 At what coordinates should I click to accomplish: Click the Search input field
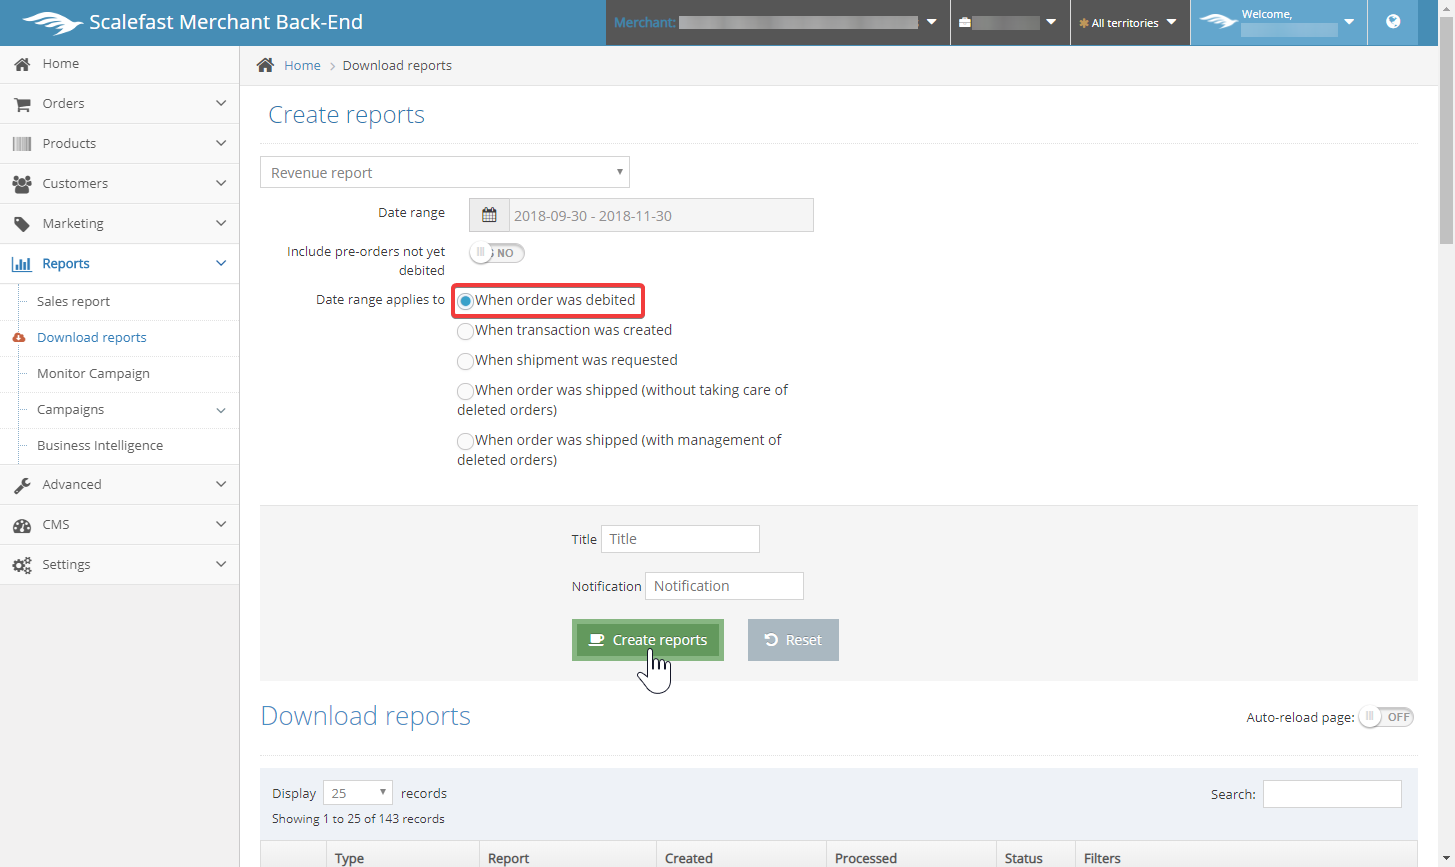tap(1332, 794)
